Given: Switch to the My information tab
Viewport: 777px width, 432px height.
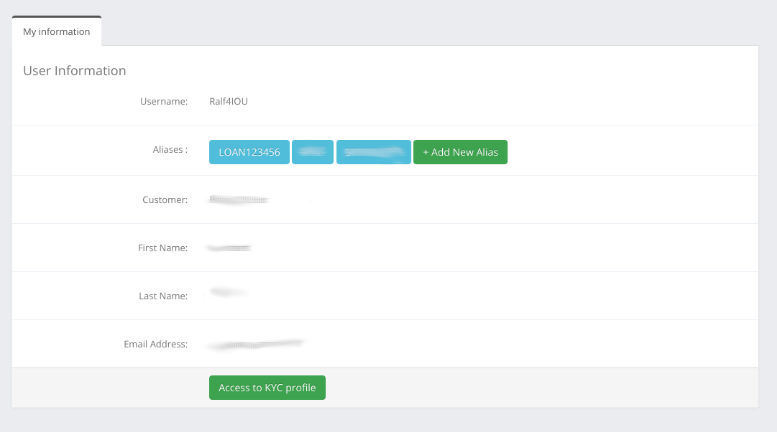Looking at the screenshot, I should tap(57, 32).
